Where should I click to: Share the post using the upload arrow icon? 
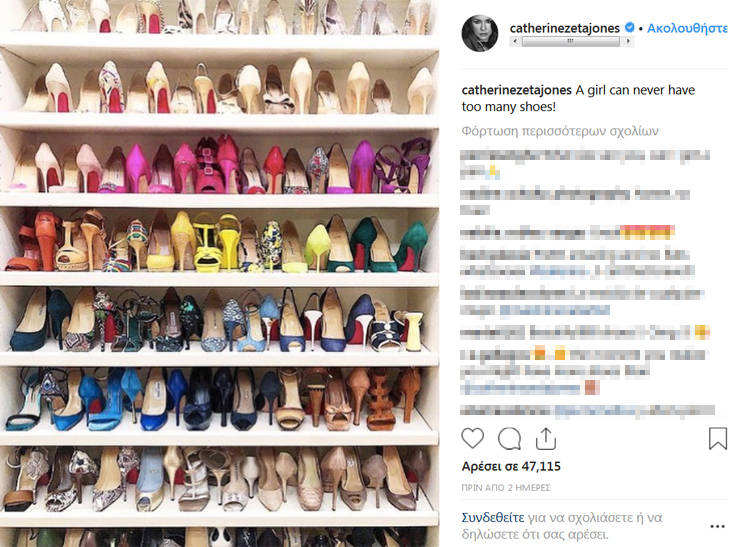click(546, 439)
